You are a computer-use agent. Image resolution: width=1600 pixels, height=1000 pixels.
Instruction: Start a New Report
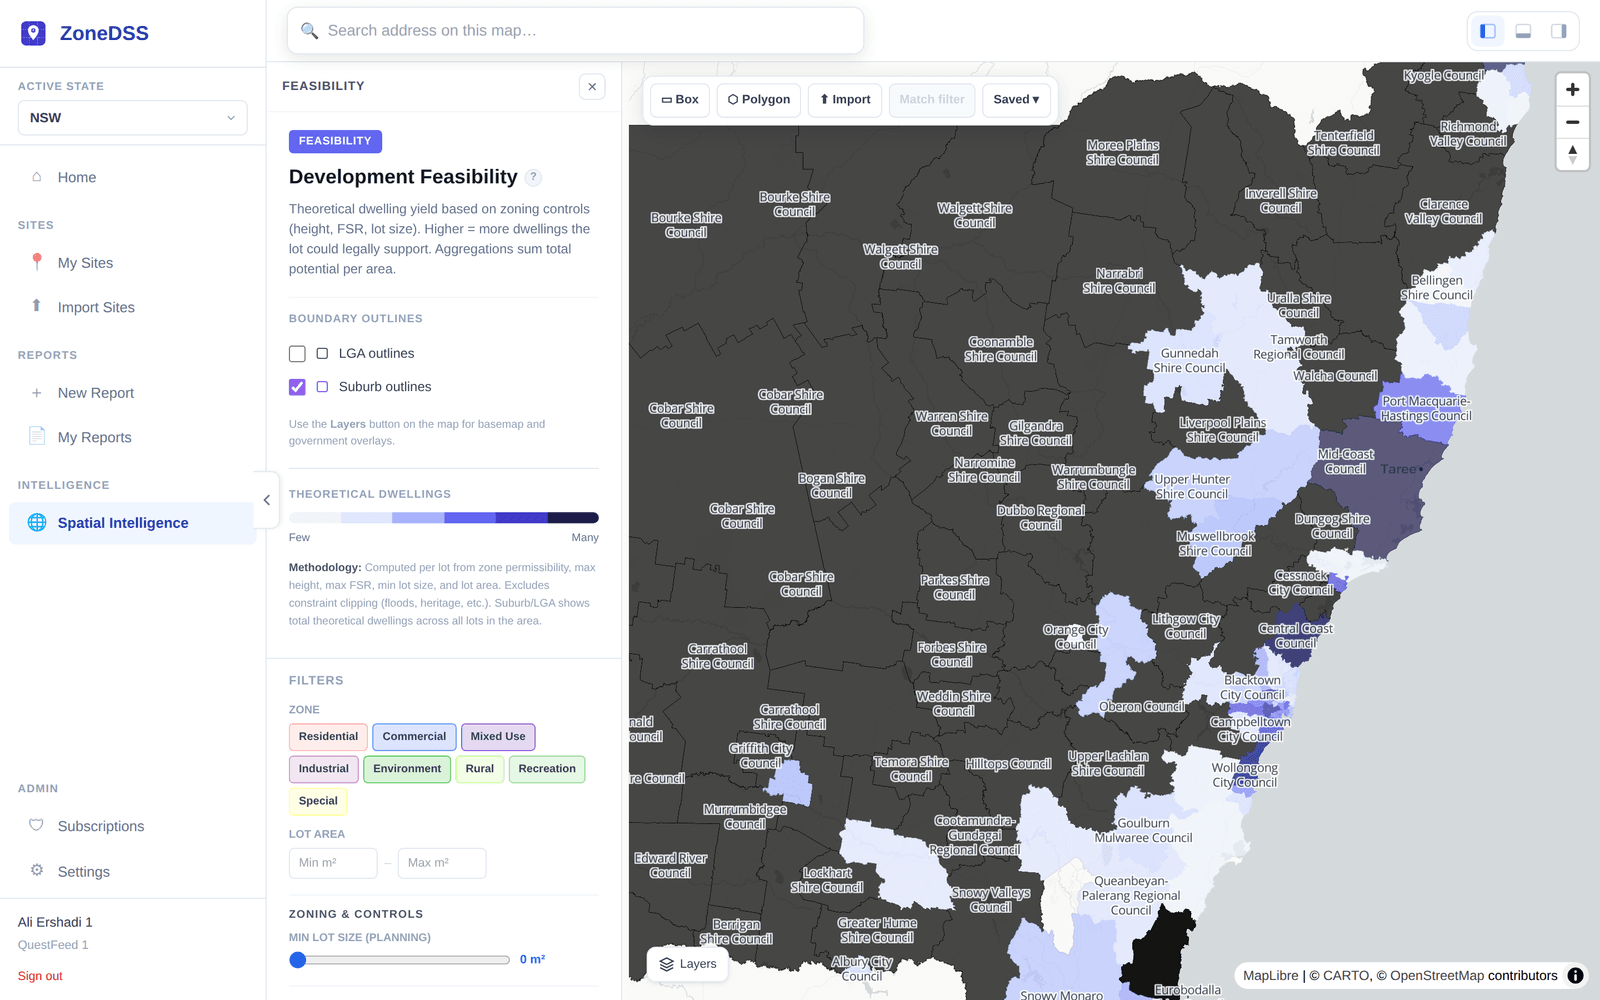pyautogui.click(x=95, y=393)
